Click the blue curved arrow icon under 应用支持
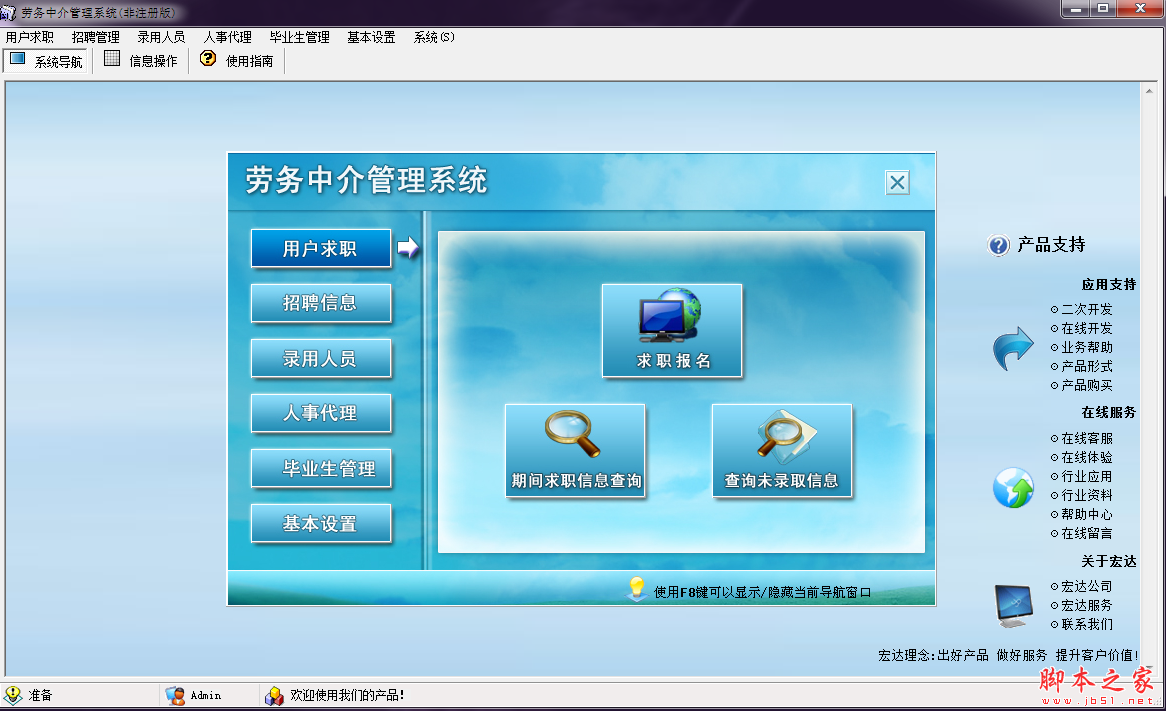The width and height of the screenshot is (1166, 712). (x=1013, y=348)
